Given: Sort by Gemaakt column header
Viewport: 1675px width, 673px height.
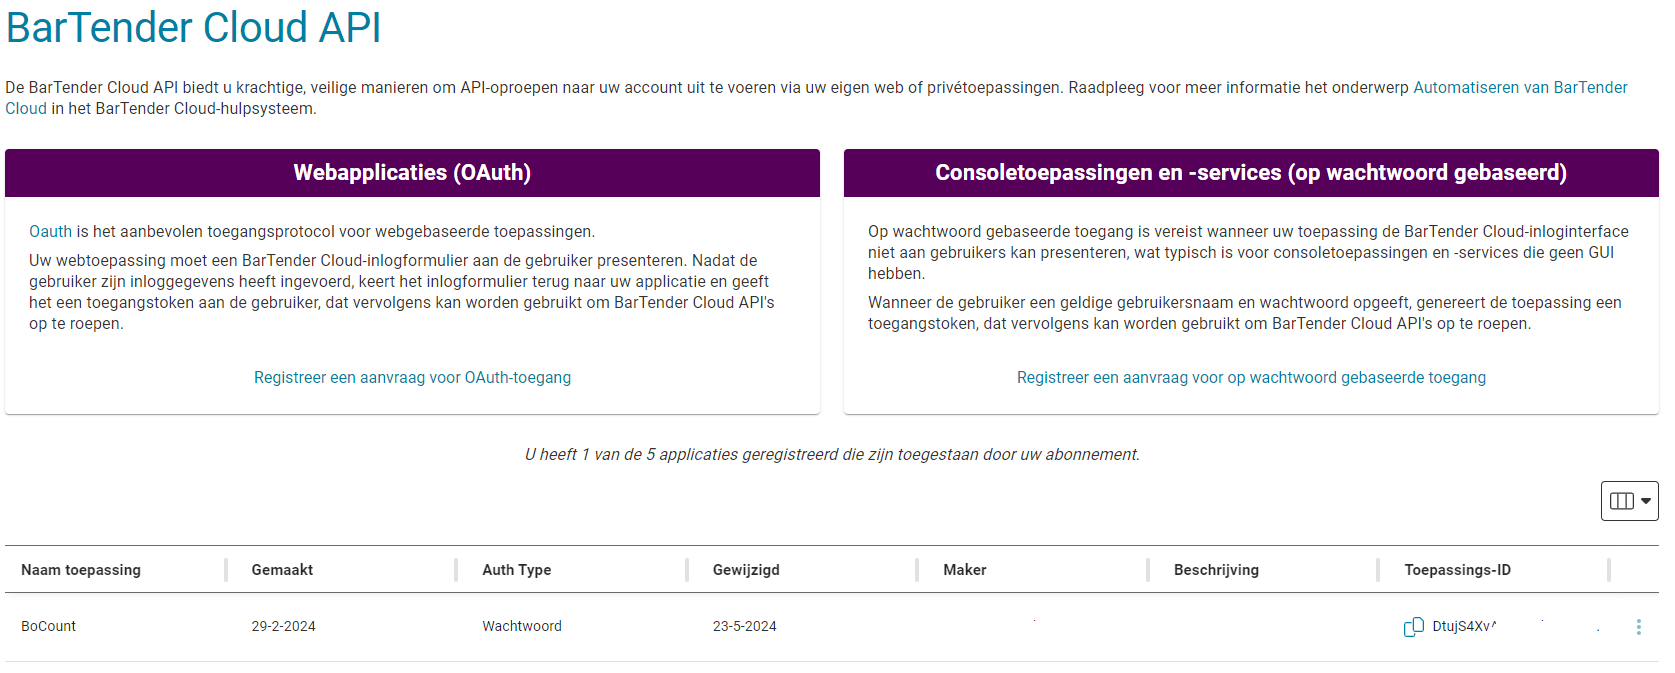Looking at the screenshot, I should click(282, 570).
